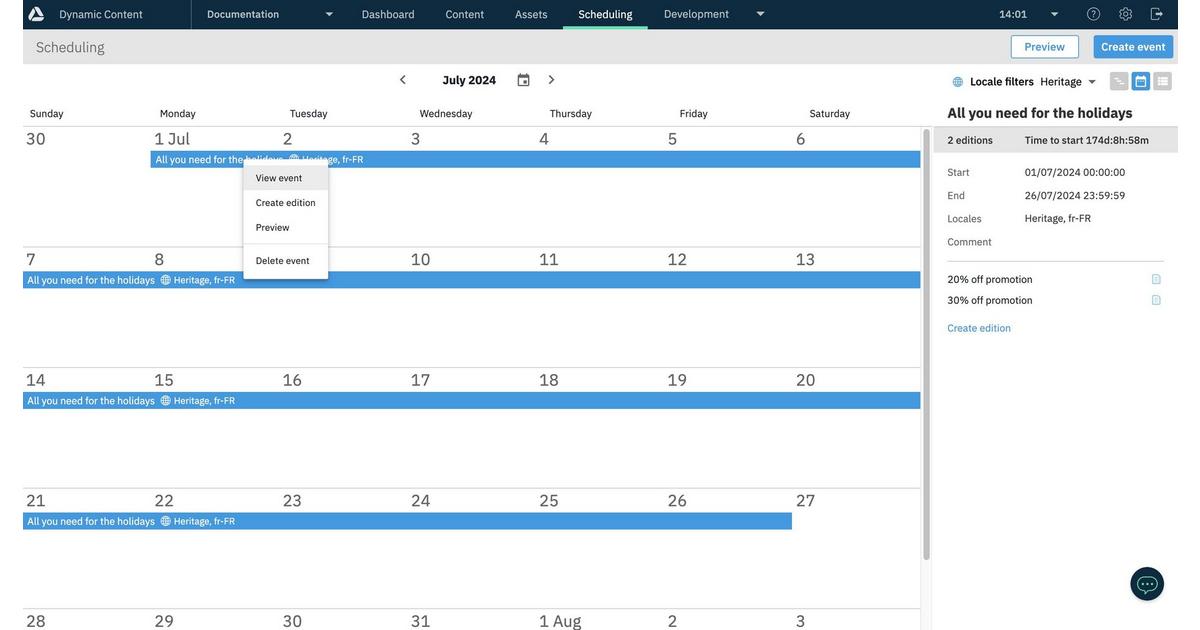Click the Dynamic Content title text
This screenshot has width=1200, height=630.
(x=101, y=14)
